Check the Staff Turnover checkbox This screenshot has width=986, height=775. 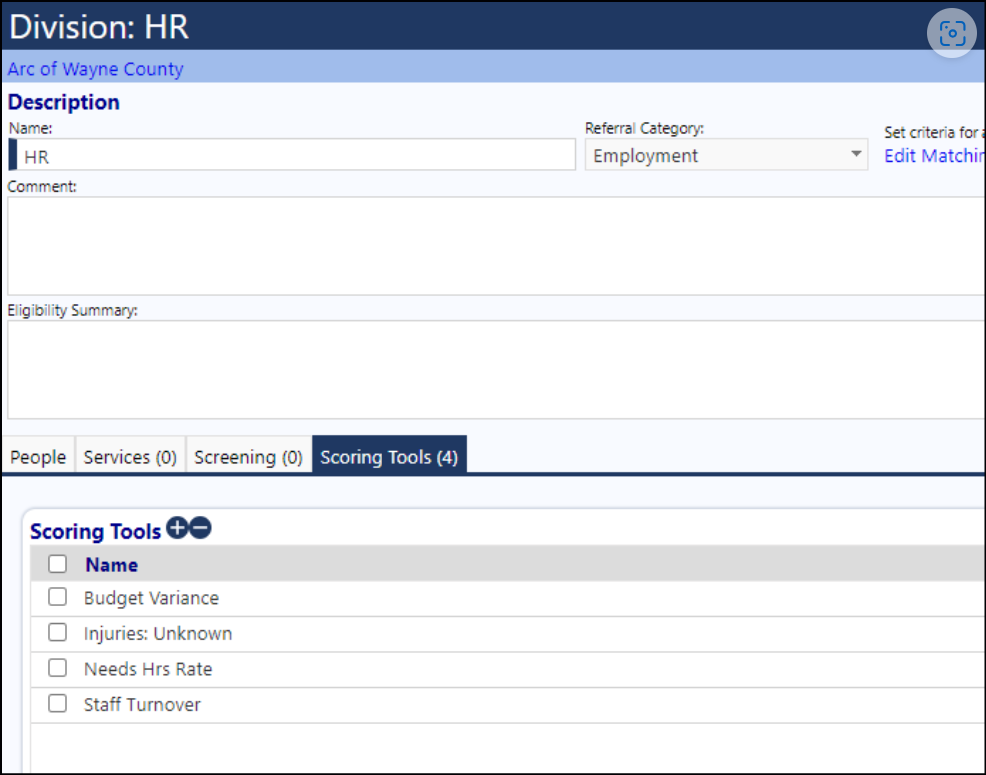(x=57, y=703)
